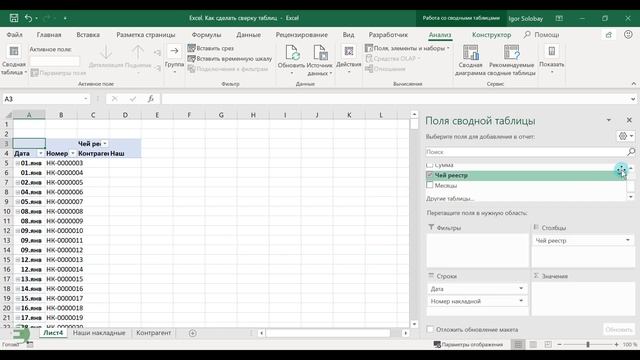Click inside the fields Поиск search box
Viewport: 640px width, 360px height.
pyautogui.click(x=526, y=152)
